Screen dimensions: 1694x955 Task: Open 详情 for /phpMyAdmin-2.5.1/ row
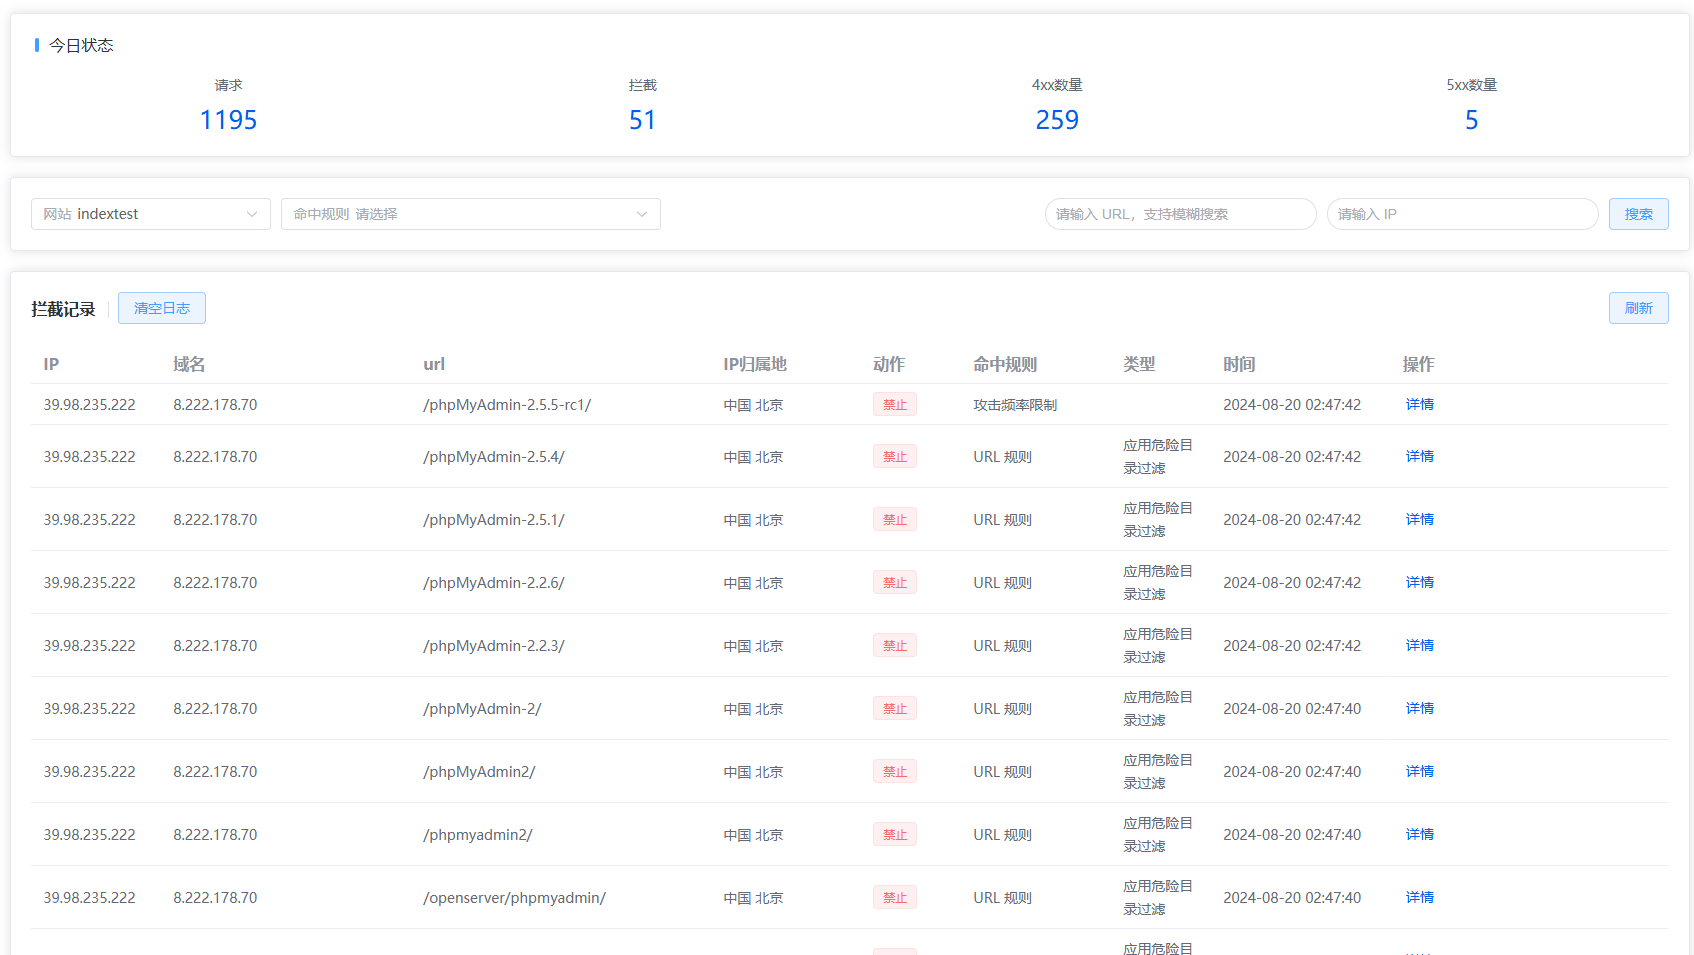pos(1420,519)
